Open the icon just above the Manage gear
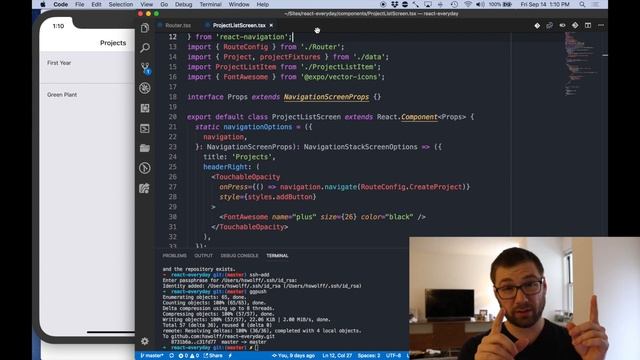 pos(145,188)
